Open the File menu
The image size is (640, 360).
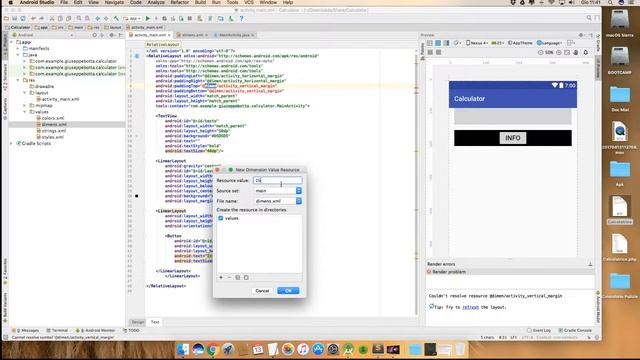(x=64, y=2)
